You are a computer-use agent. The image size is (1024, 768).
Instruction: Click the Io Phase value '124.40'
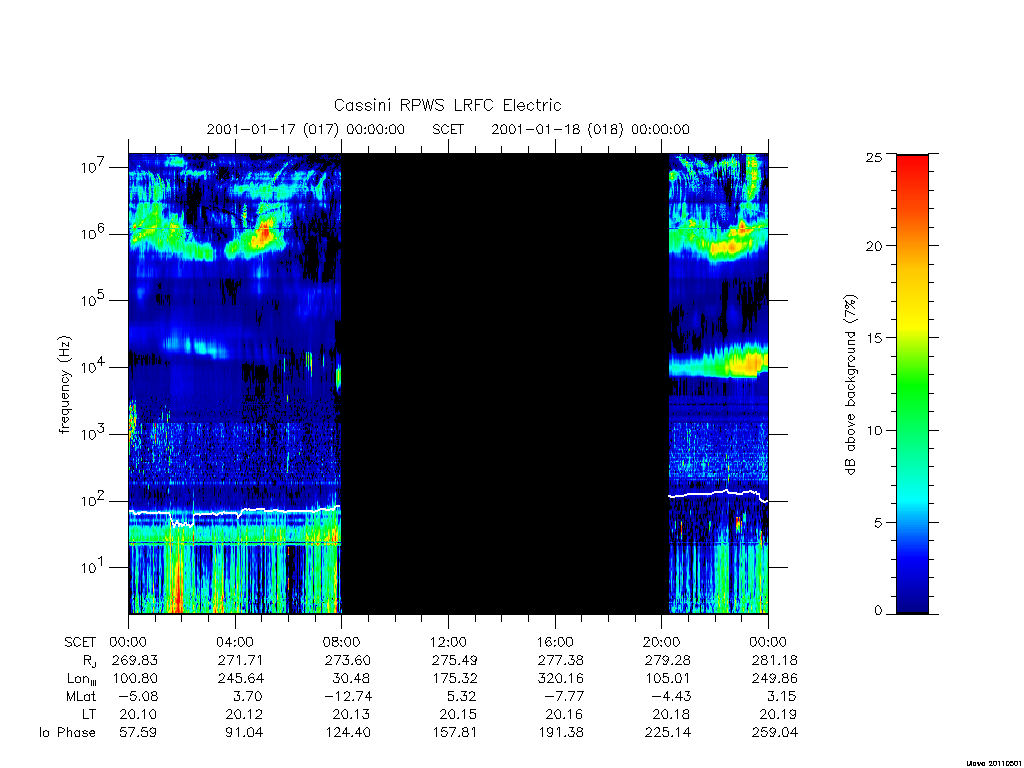coord(348,733)
